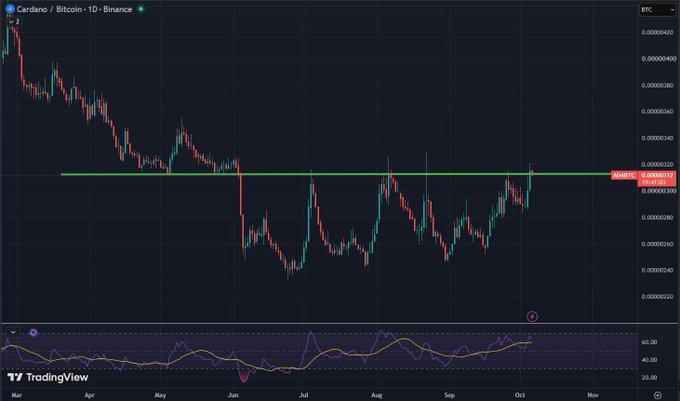Click the Cardano / Bitcoin chart title
Screen dimensions: 680x401
coord(74,9)
